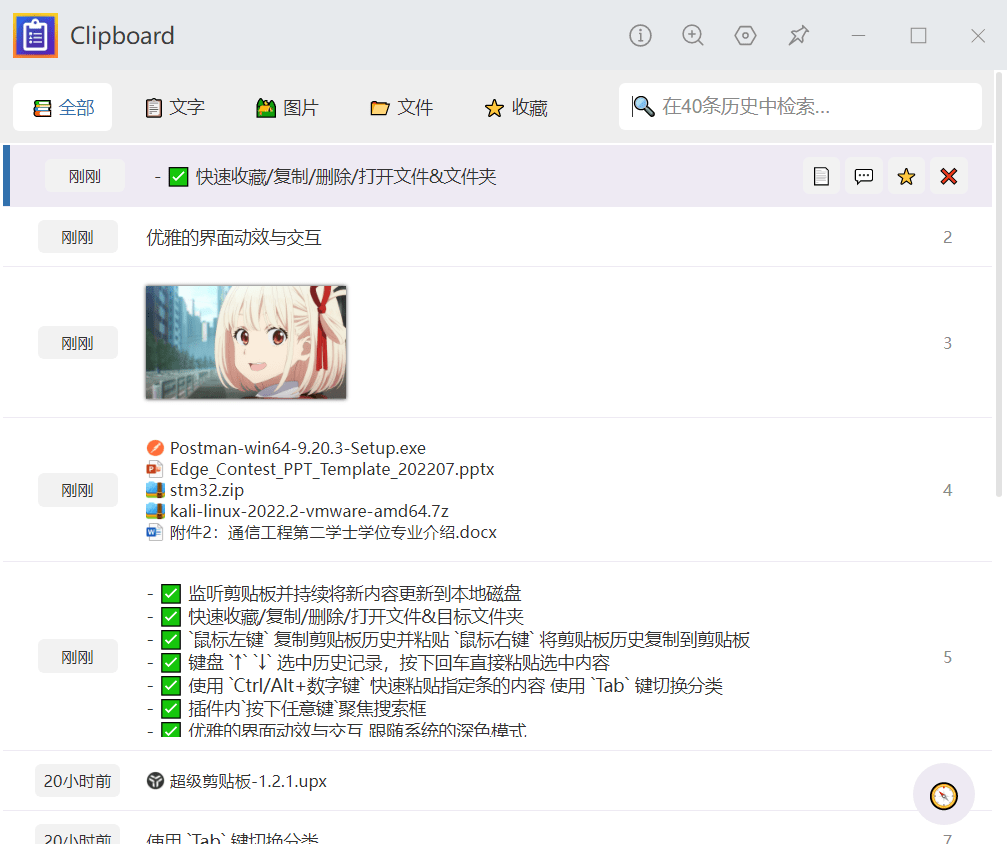Select the 超级剪贴板-1.2.1.upx entry

tap(248, 781)
